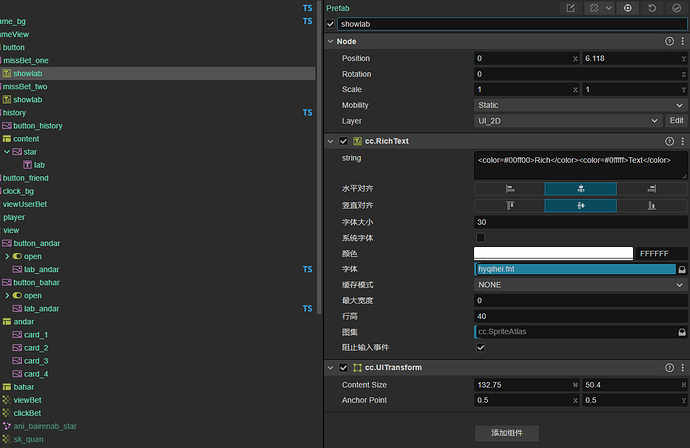The image size is (690, 448).
Task: Click the TS script icon on the history row
Action: [x=308, y=113]
